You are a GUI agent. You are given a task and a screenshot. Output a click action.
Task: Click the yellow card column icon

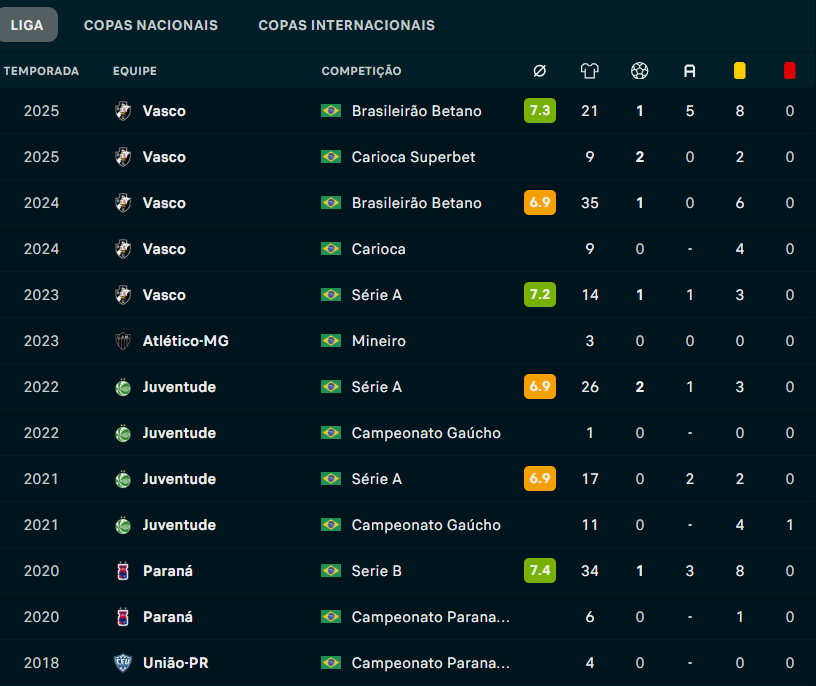click(740, 71)
